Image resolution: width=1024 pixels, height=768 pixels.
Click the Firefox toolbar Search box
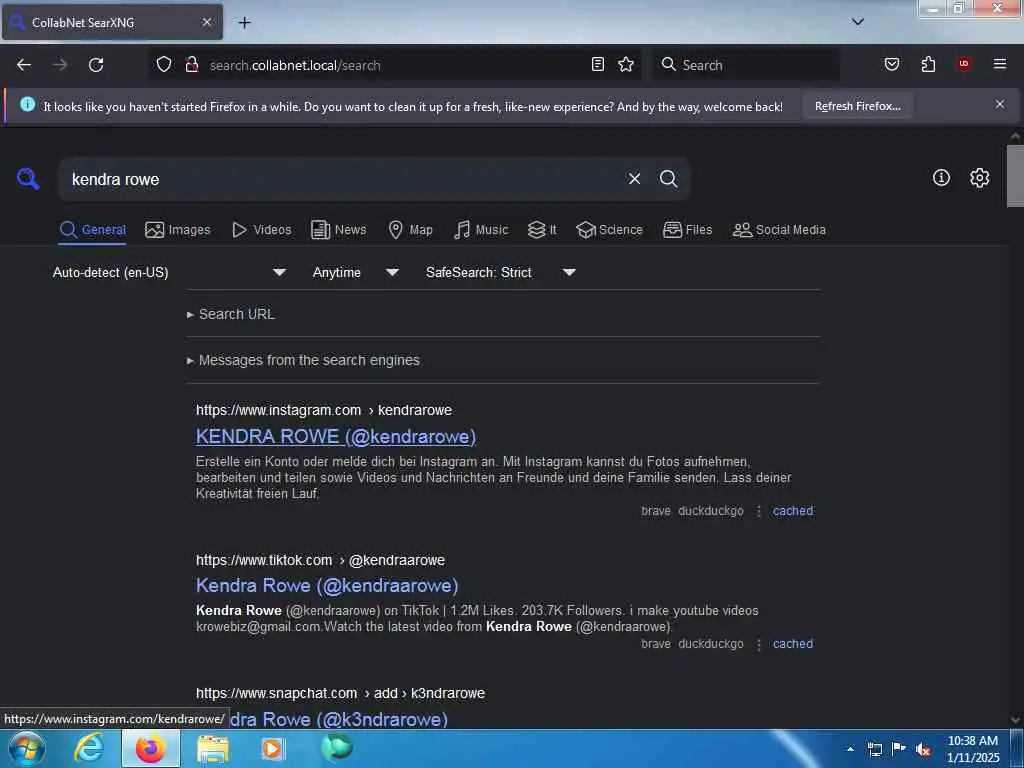(x=746, y=65)
